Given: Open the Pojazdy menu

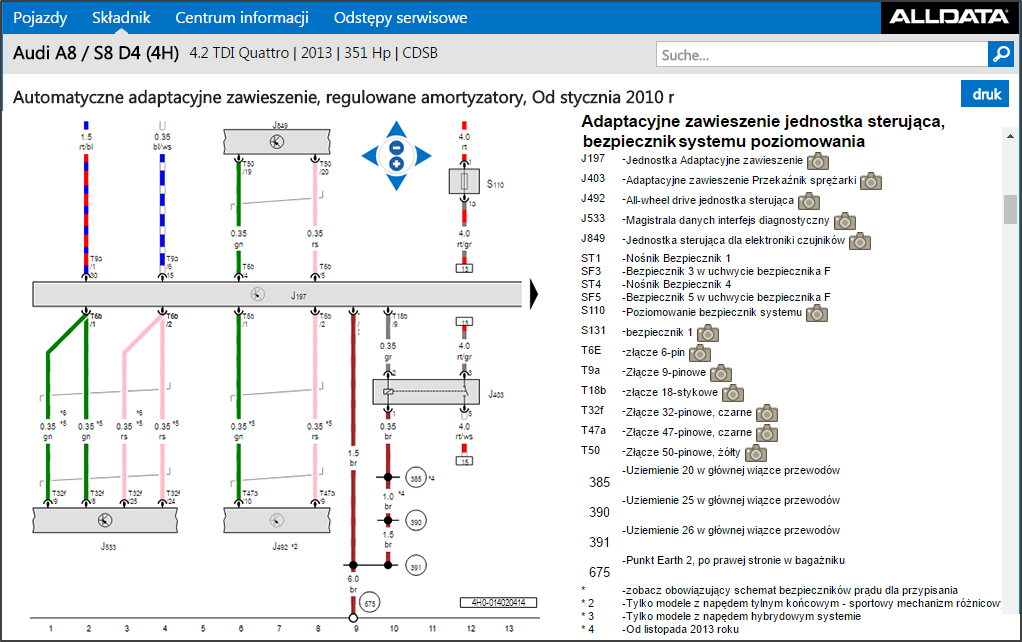Looking at the screenshot, I should (40, 18).
